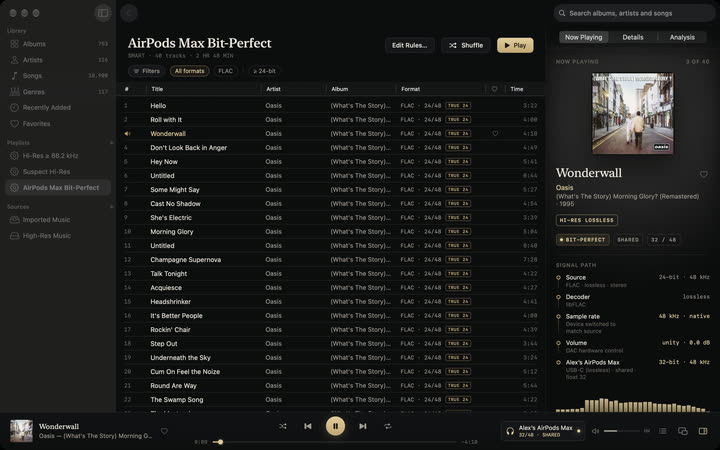Viewport: 720px width, 450px height.
Task: Select the track Don't Look Back in Anger
Action: 331,147
